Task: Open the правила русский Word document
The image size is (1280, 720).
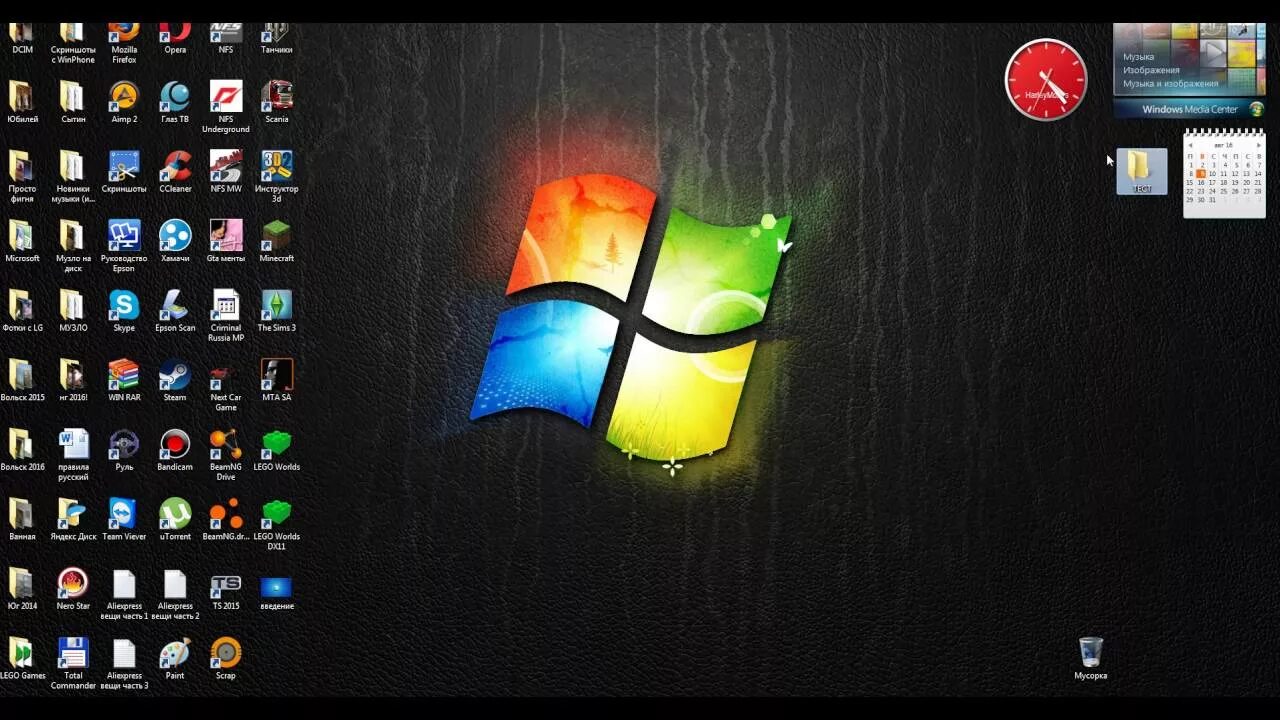Action: point(73,454)
